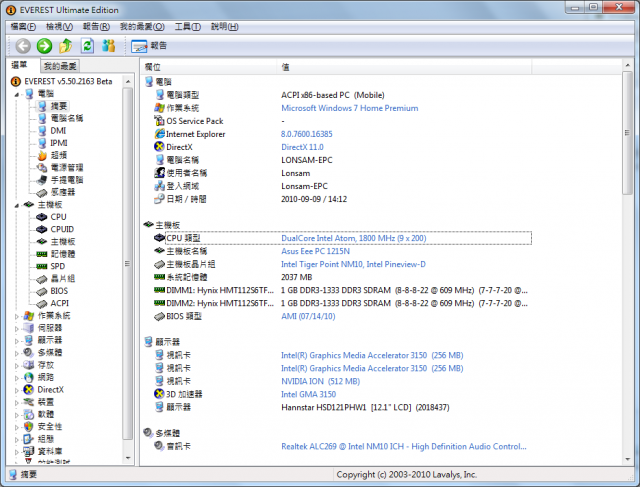
Task: Select 電源管理 icon item in tree
Action: coord(42,168)
